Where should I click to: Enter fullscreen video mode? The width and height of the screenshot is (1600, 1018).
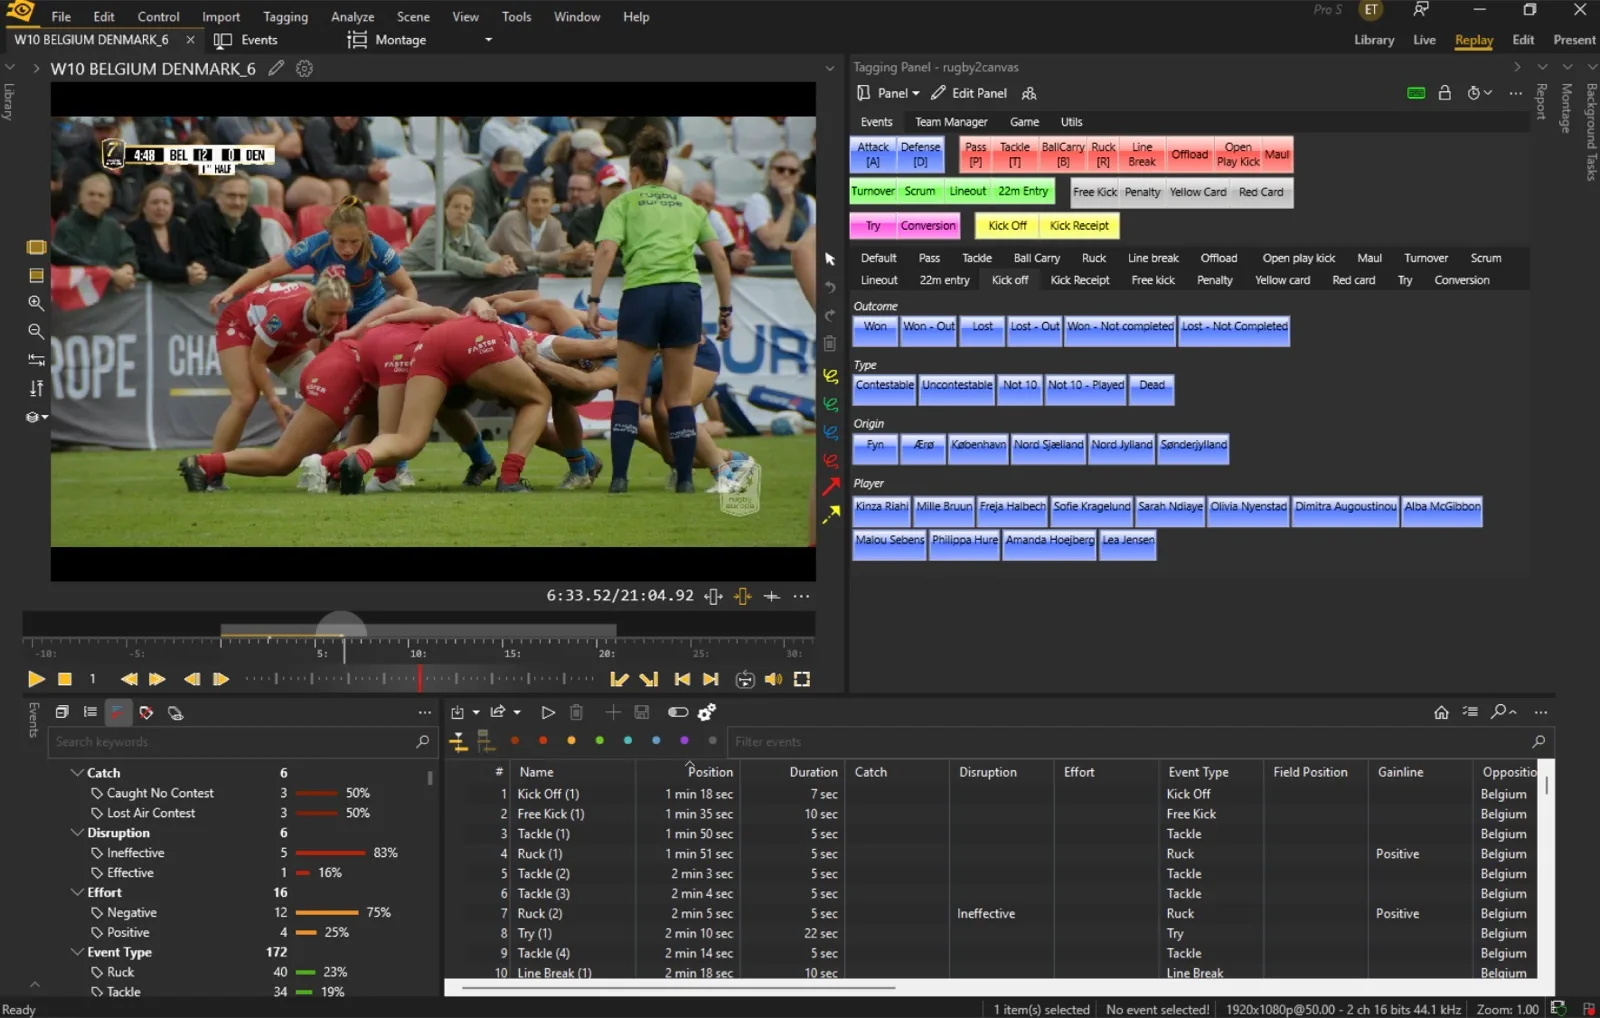click(x=802, y=679)
